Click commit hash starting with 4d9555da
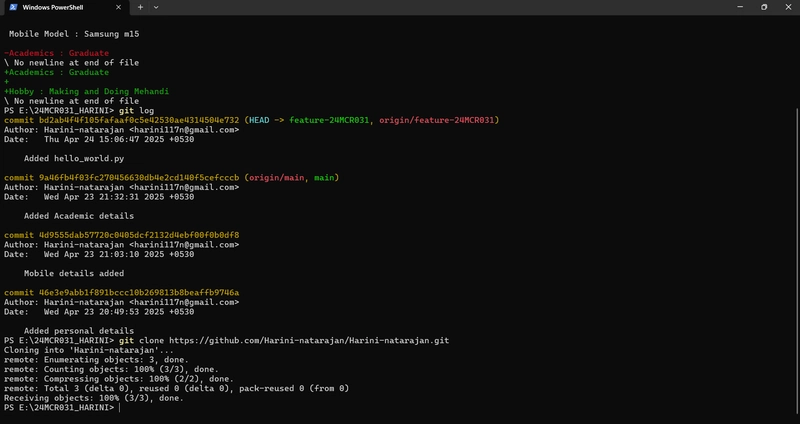This screenshot has height=424, width=800. click(139, 235)
